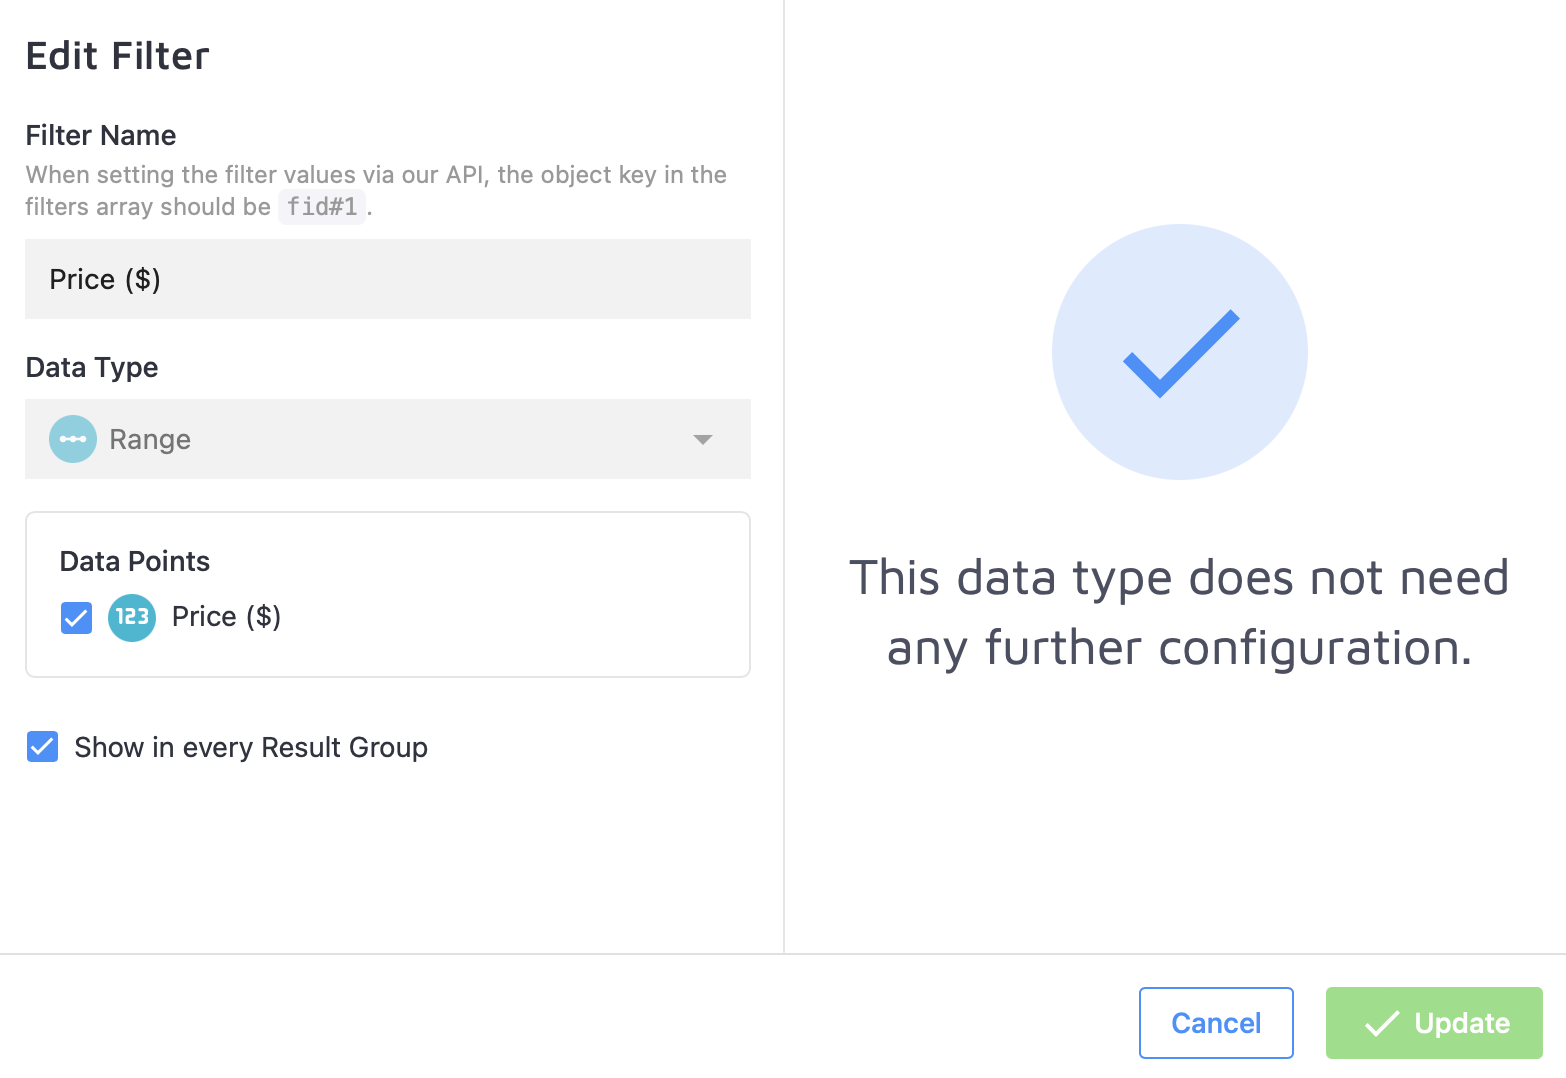Screen dimensions: 1566x1078
Task: Click the Price ($) label beside the 123 icon
Action: pyautogui.click(x=226, y=617)
